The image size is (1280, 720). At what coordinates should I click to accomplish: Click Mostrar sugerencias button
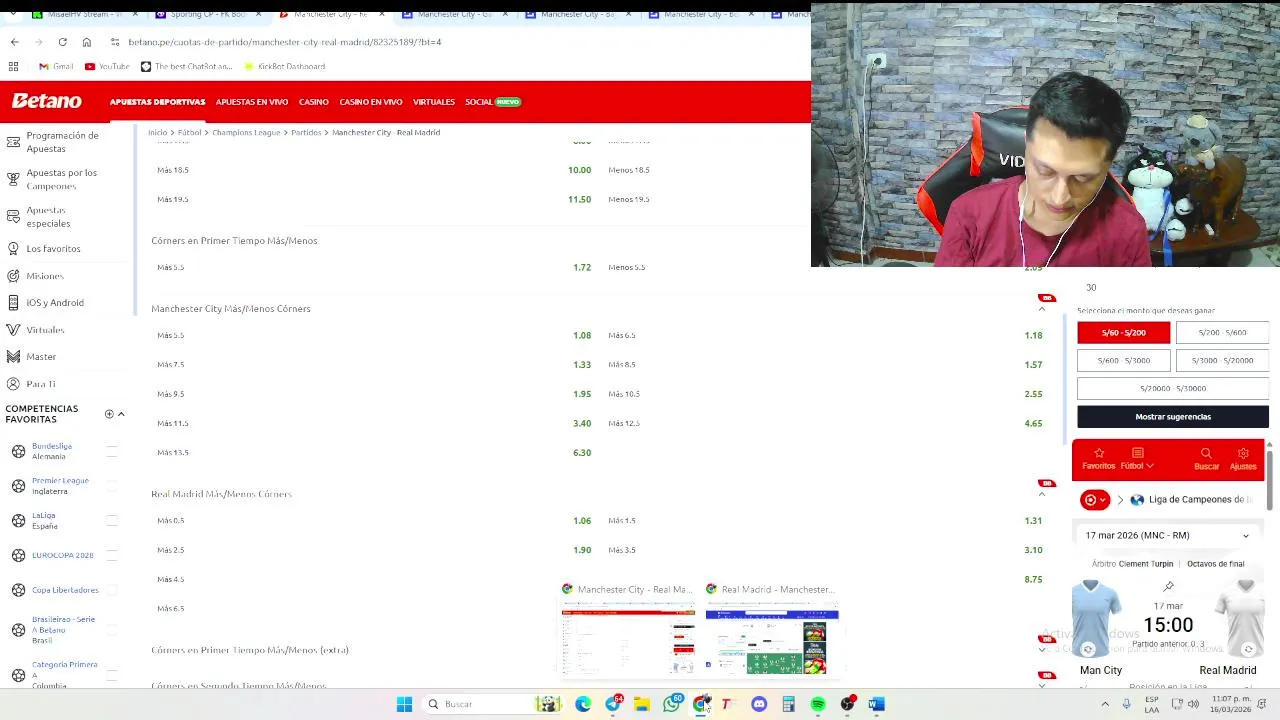pos(1173,416)
